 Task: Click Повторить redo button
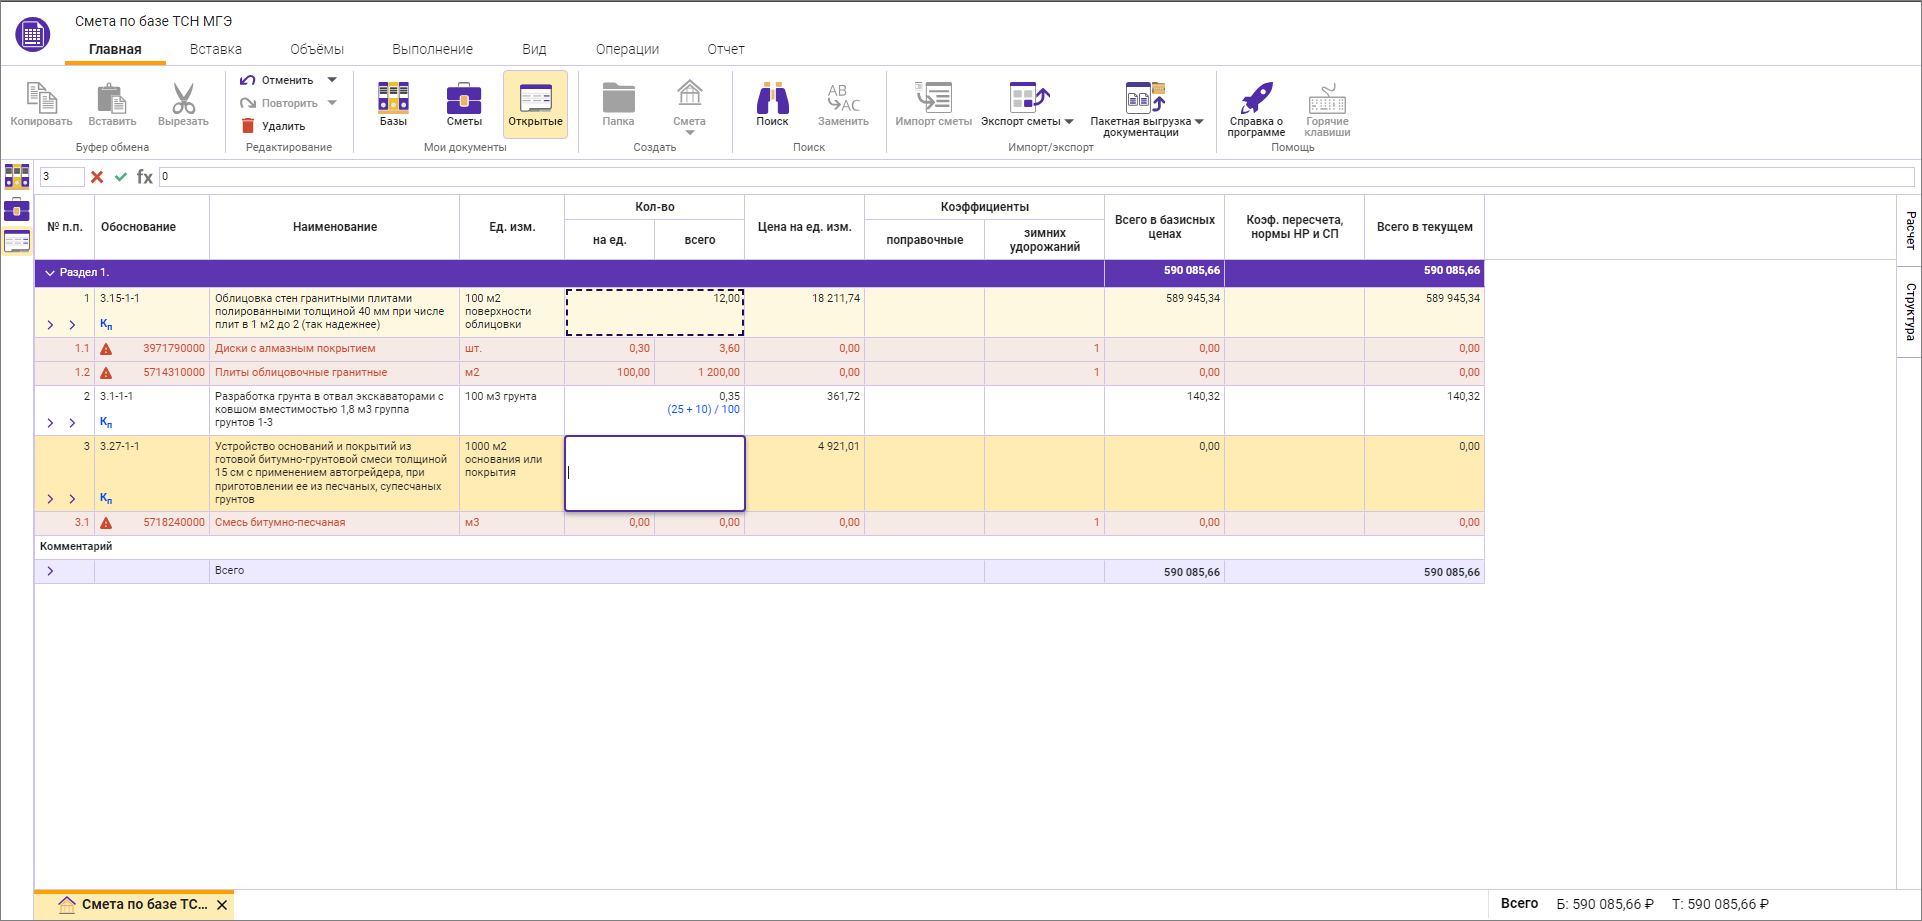pos(279,103)
